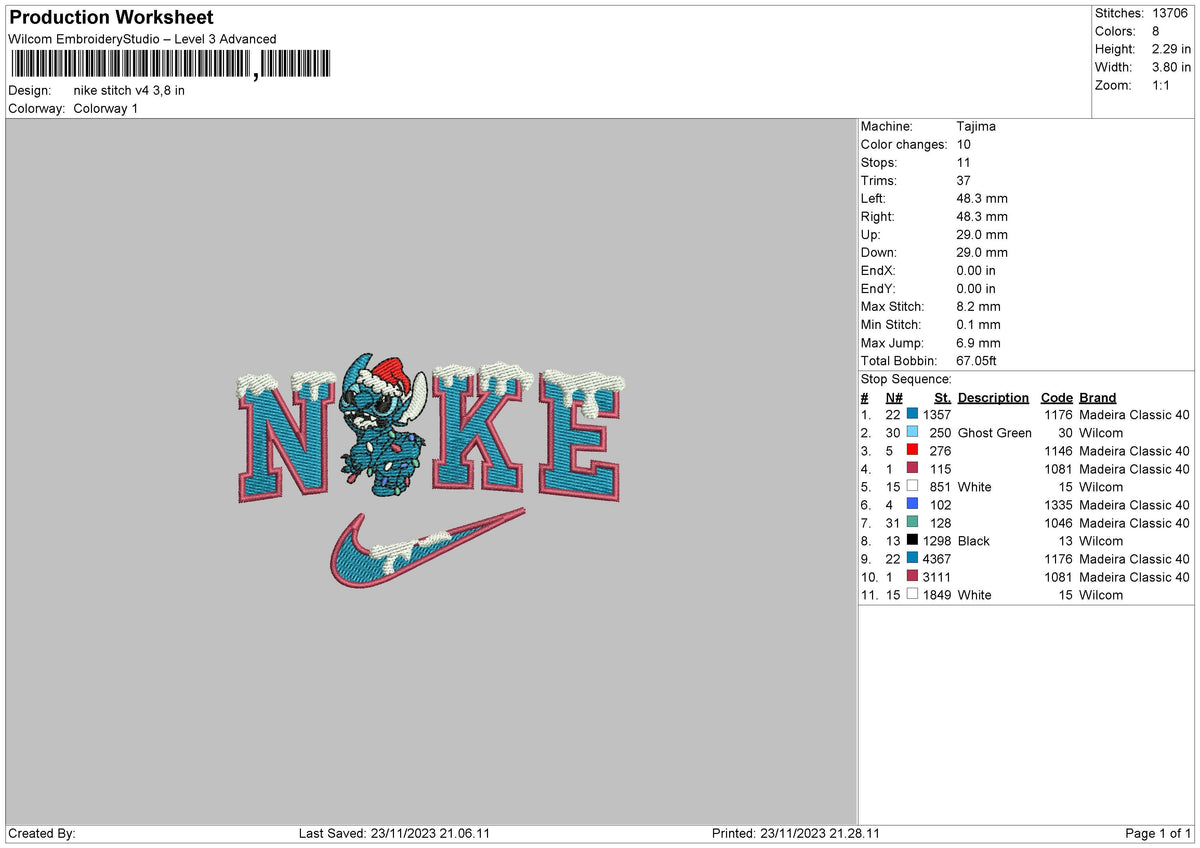Click 'Wilcom EmbroideryStudio – Level 3 Advanced' text
Viewport: 1200px width, 848px height.
(x=142, y=39)
